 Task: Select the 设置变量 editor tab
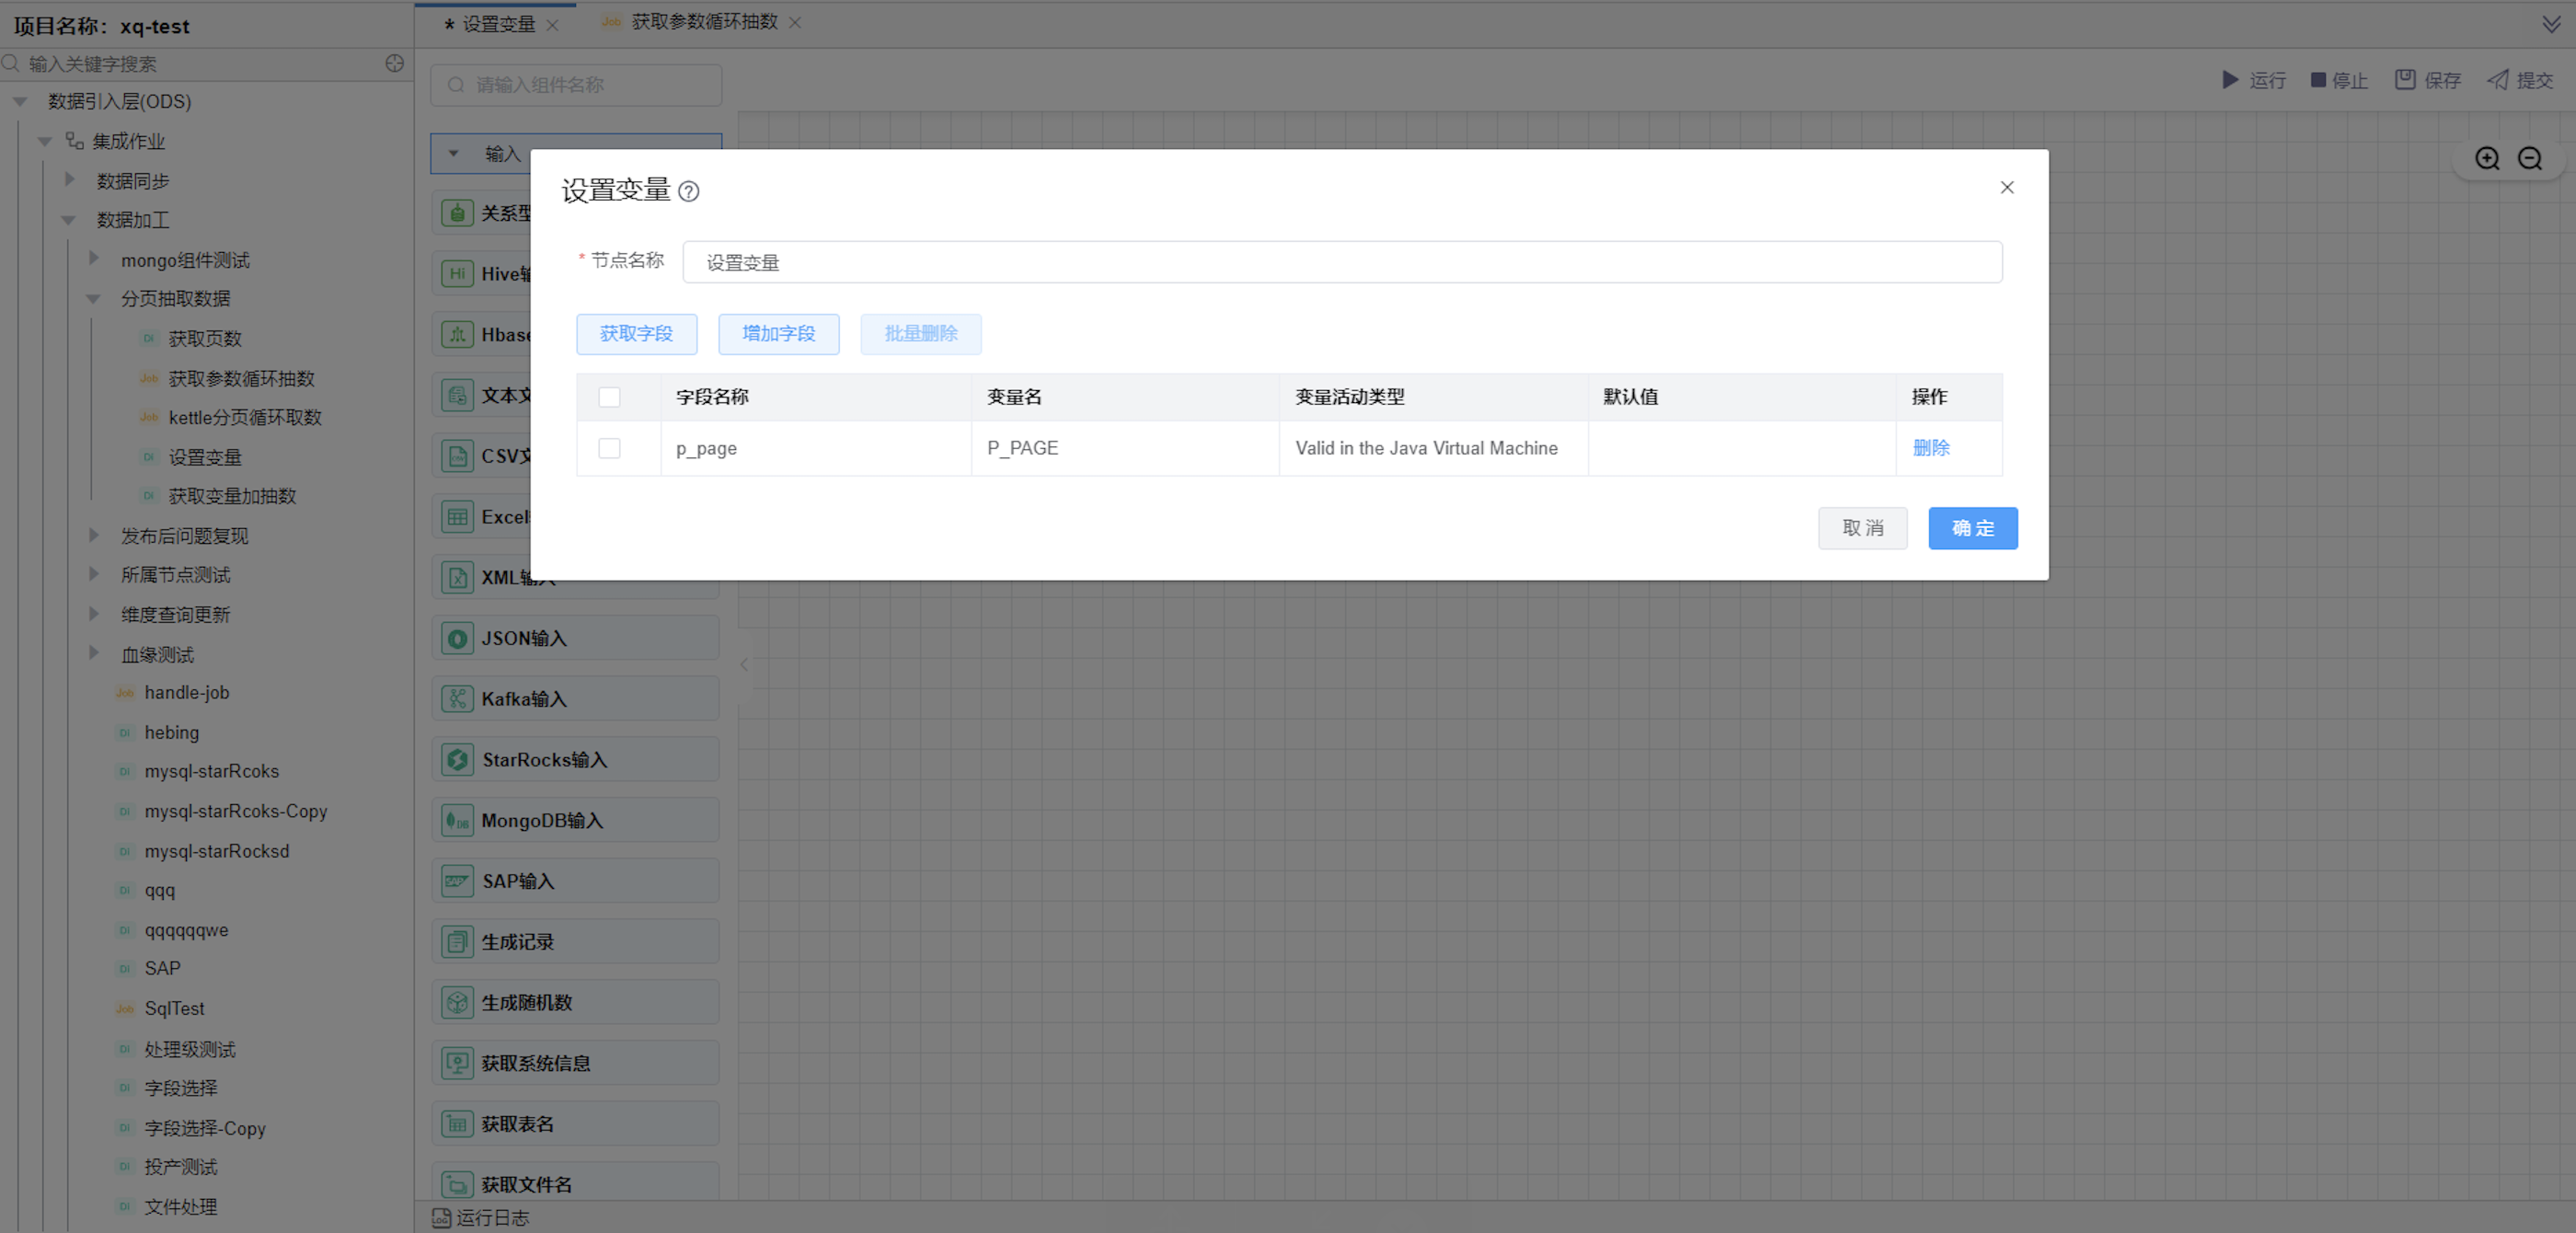pos(498,24)
